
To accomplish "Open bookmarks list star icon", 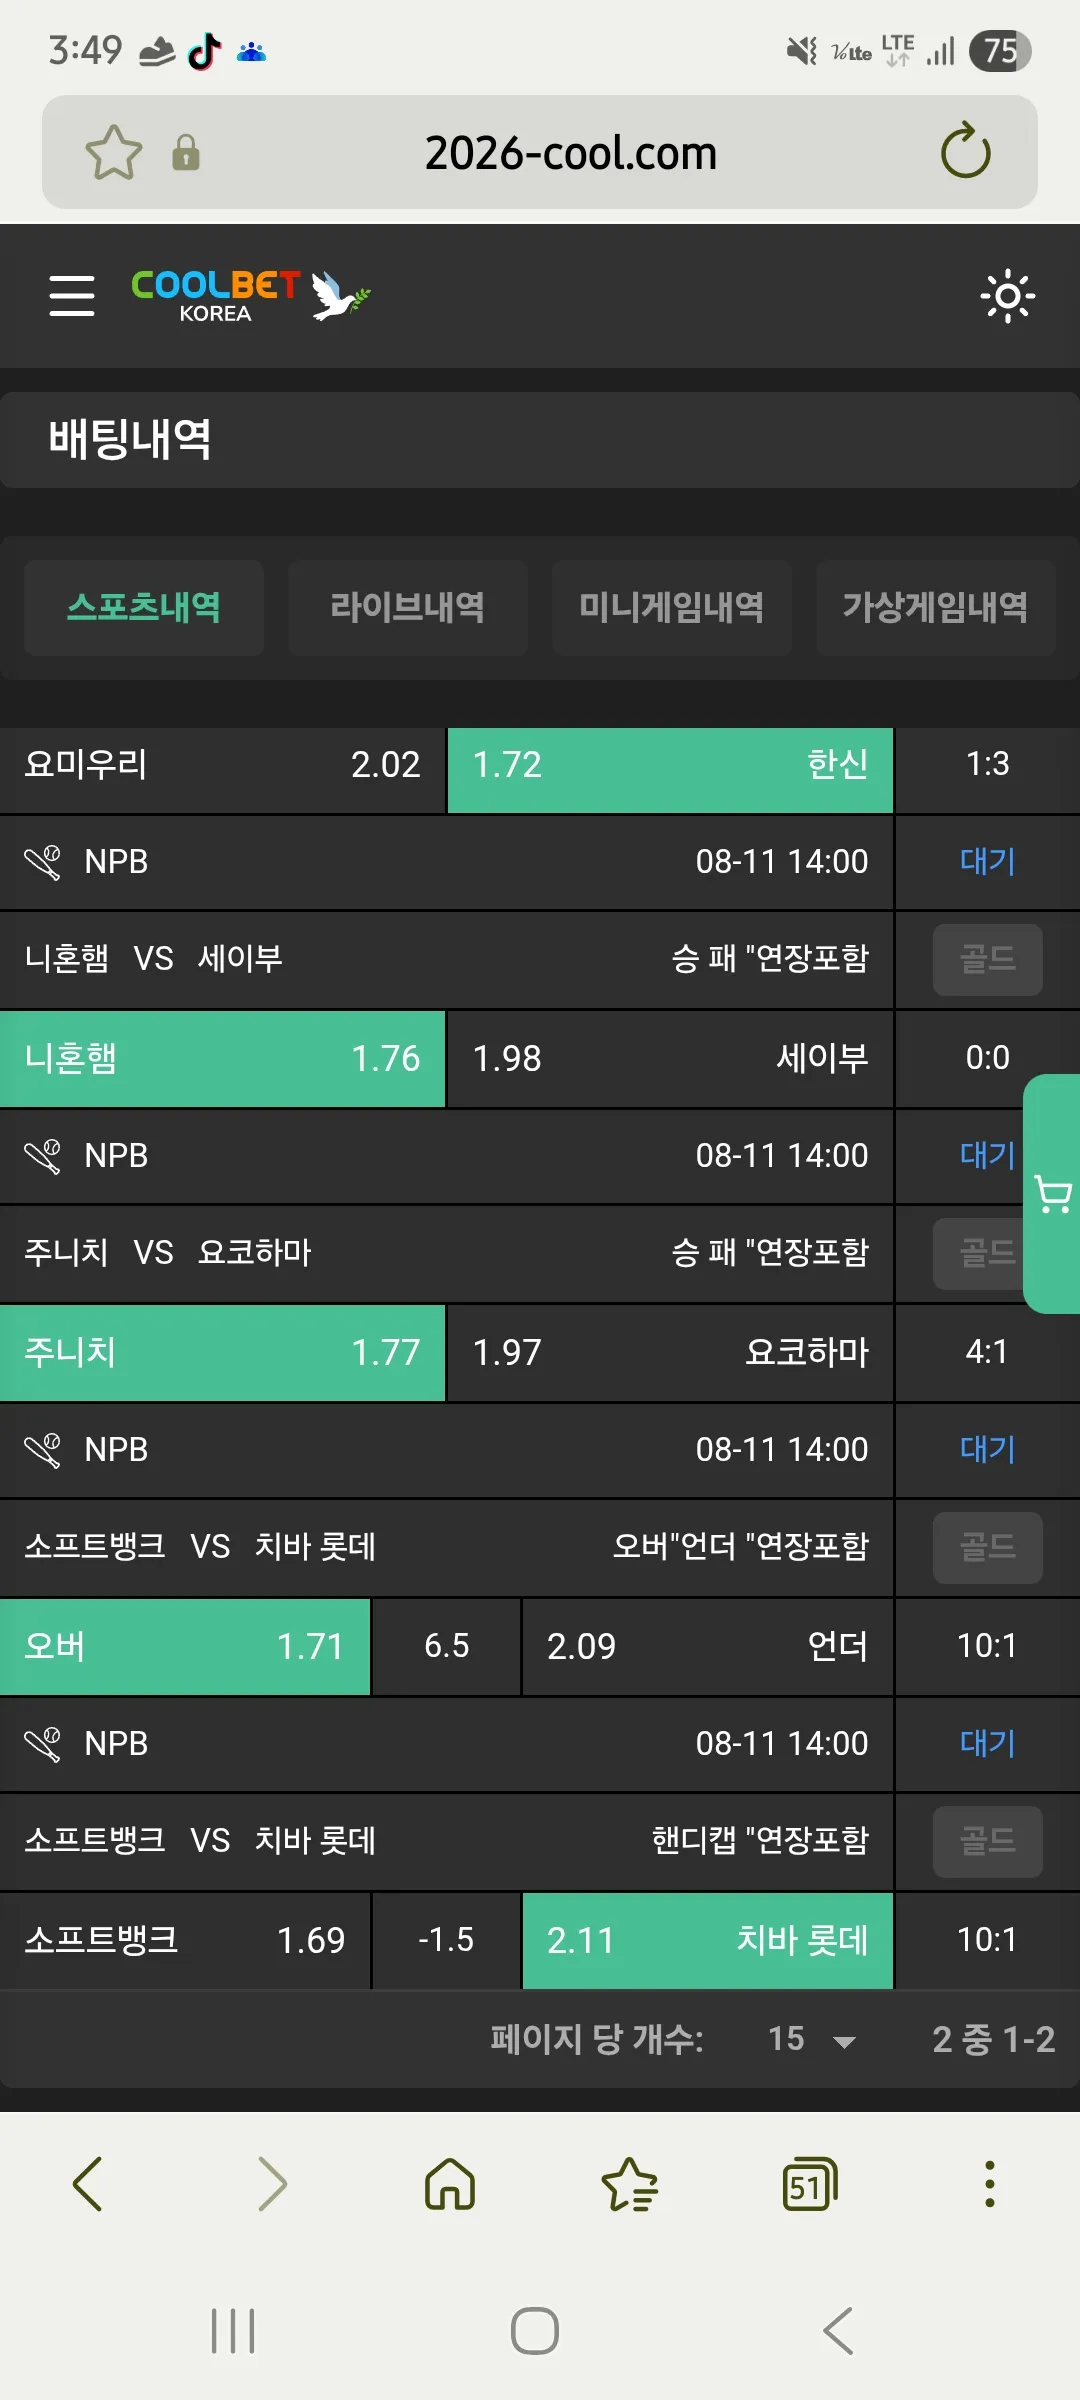I will pyautogui.click(x=630, y=2183).
